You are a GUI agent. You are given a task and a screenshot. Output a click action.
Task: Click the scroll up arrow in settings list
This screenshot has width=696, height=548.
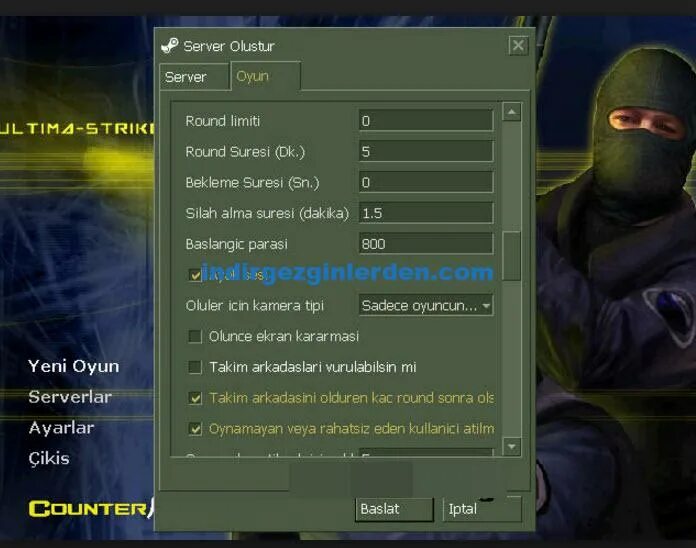point(511,112)
